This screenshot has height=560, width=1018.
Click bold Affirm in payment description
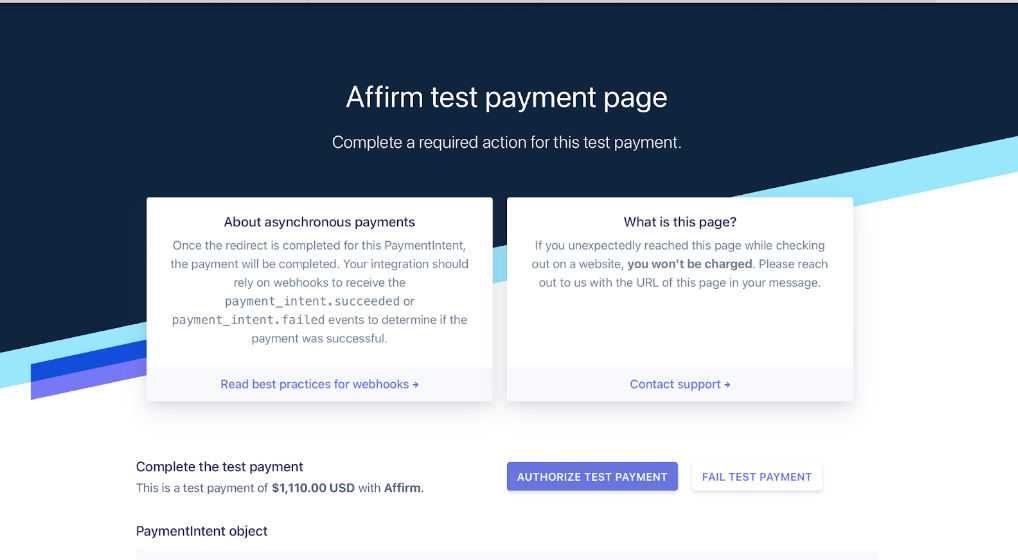coord(403,488)
